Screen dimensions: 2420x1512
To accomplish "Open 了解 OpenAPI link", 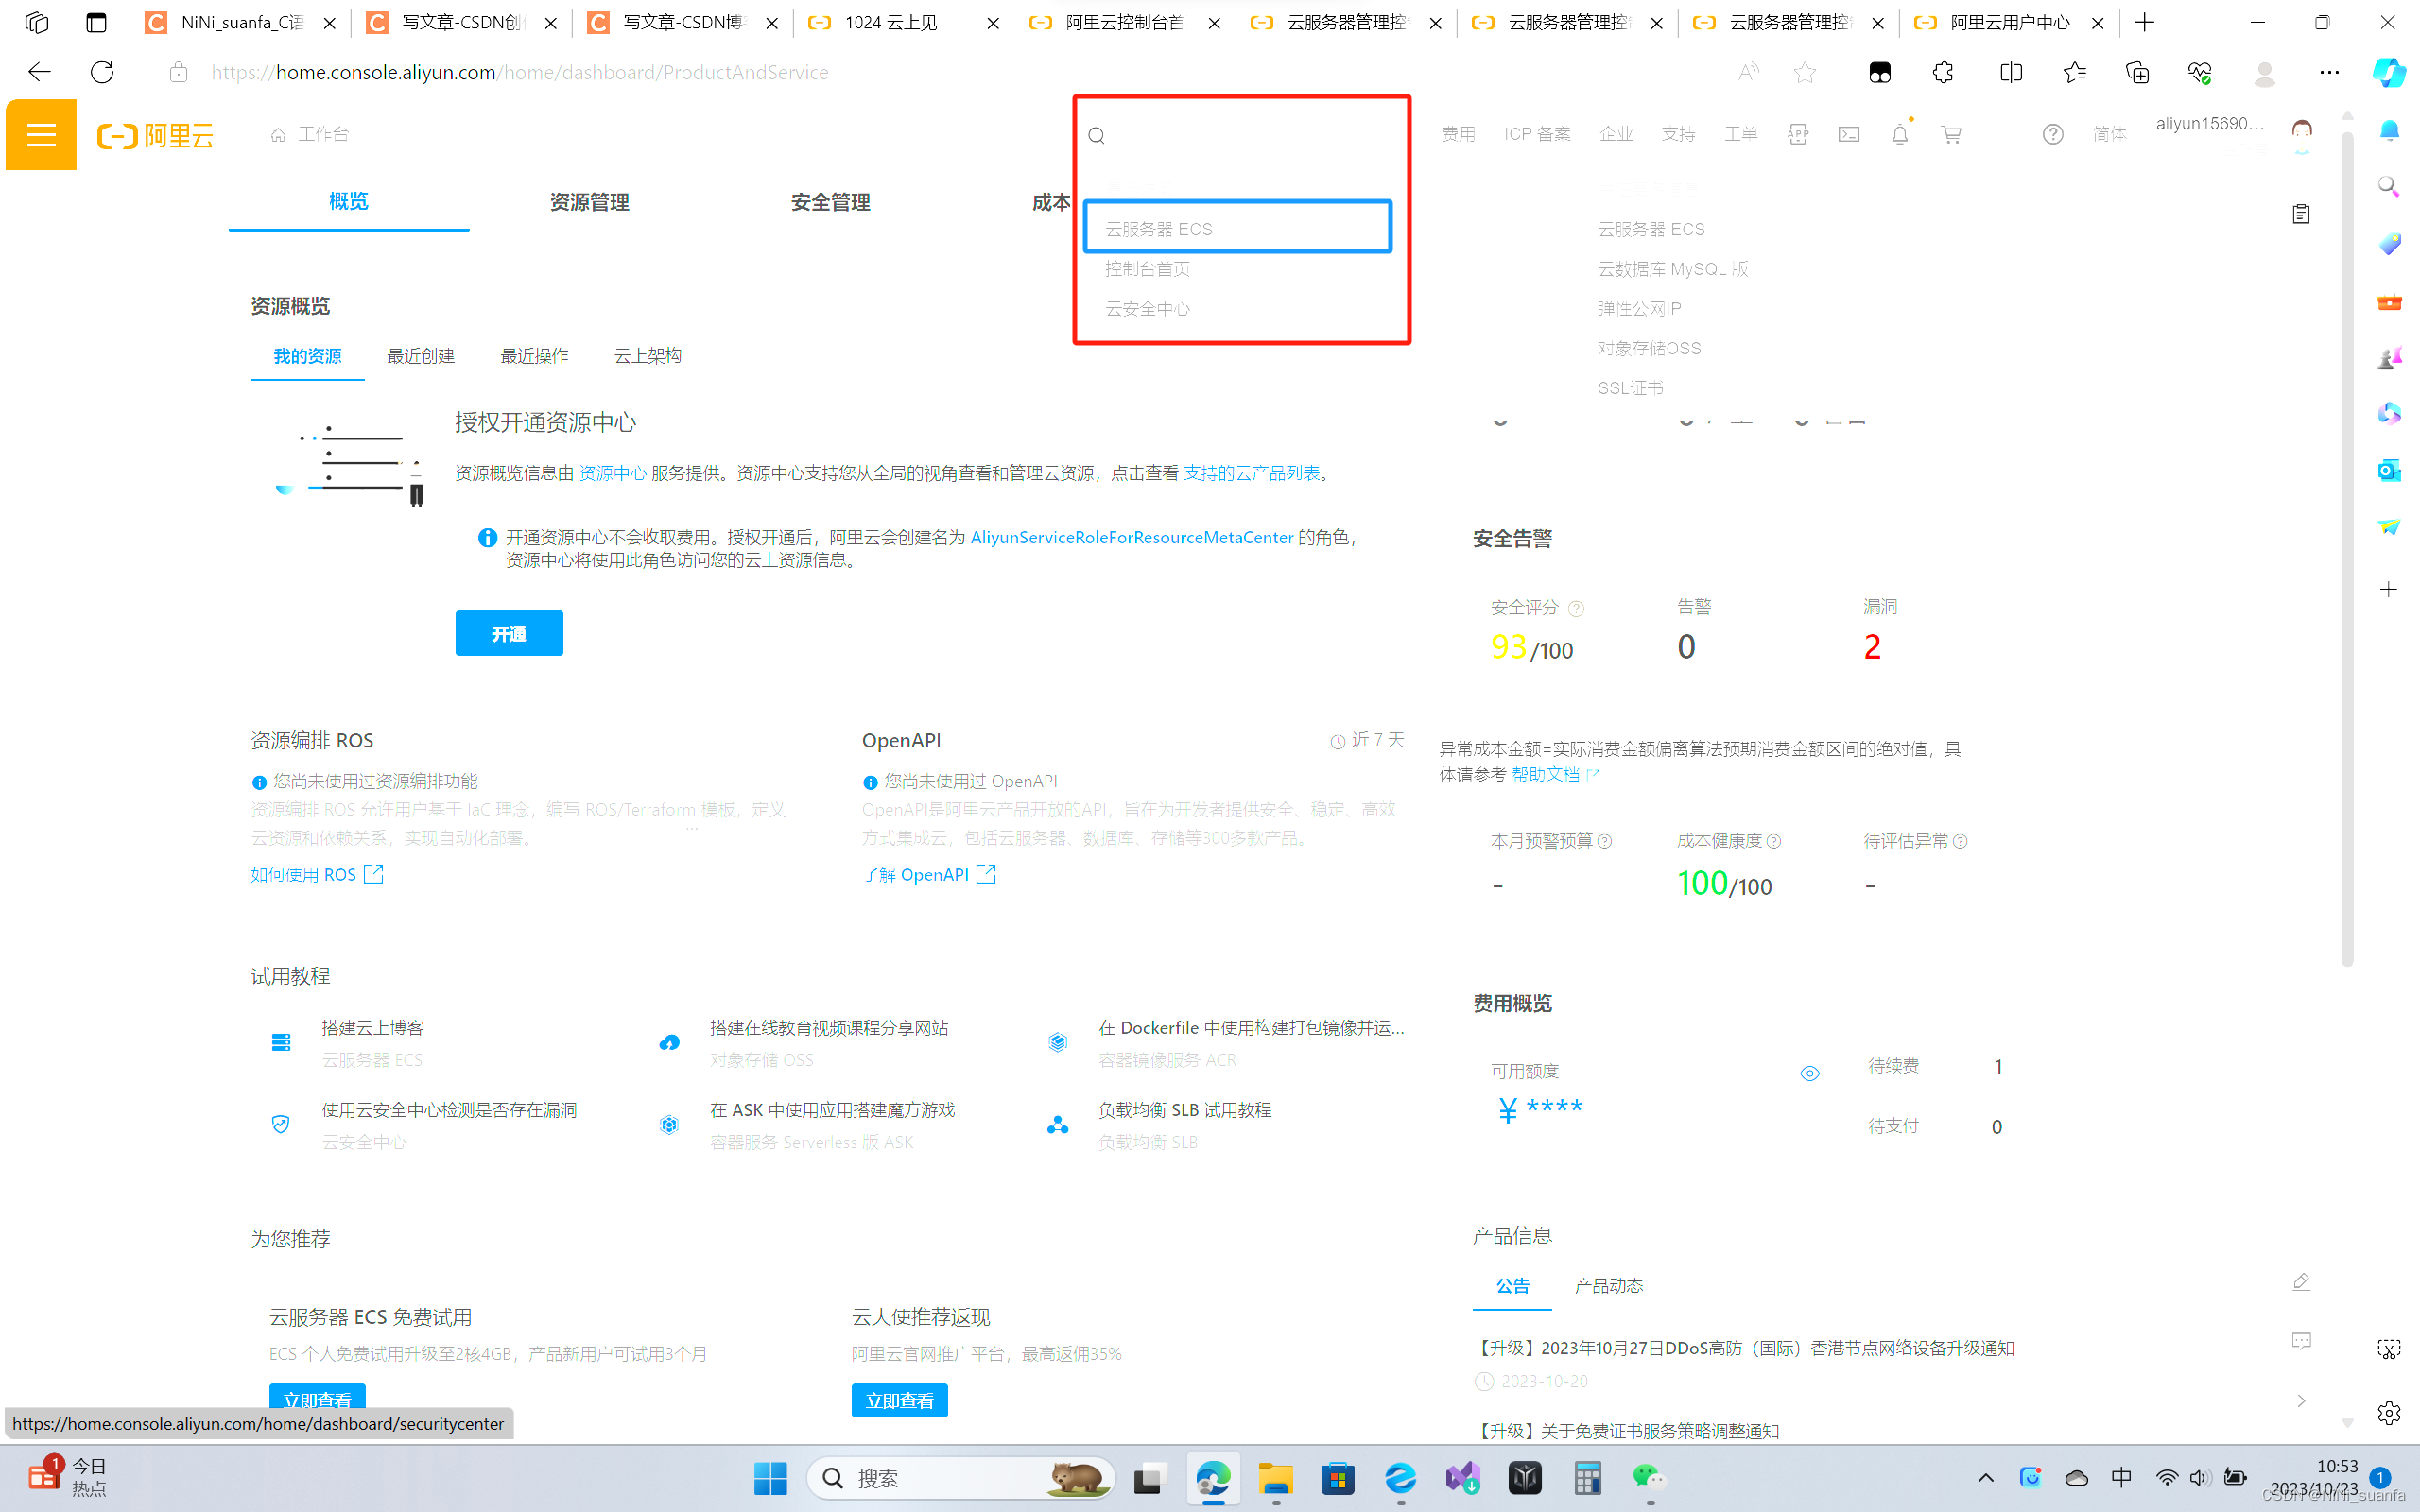I will (x=929, y=875).
